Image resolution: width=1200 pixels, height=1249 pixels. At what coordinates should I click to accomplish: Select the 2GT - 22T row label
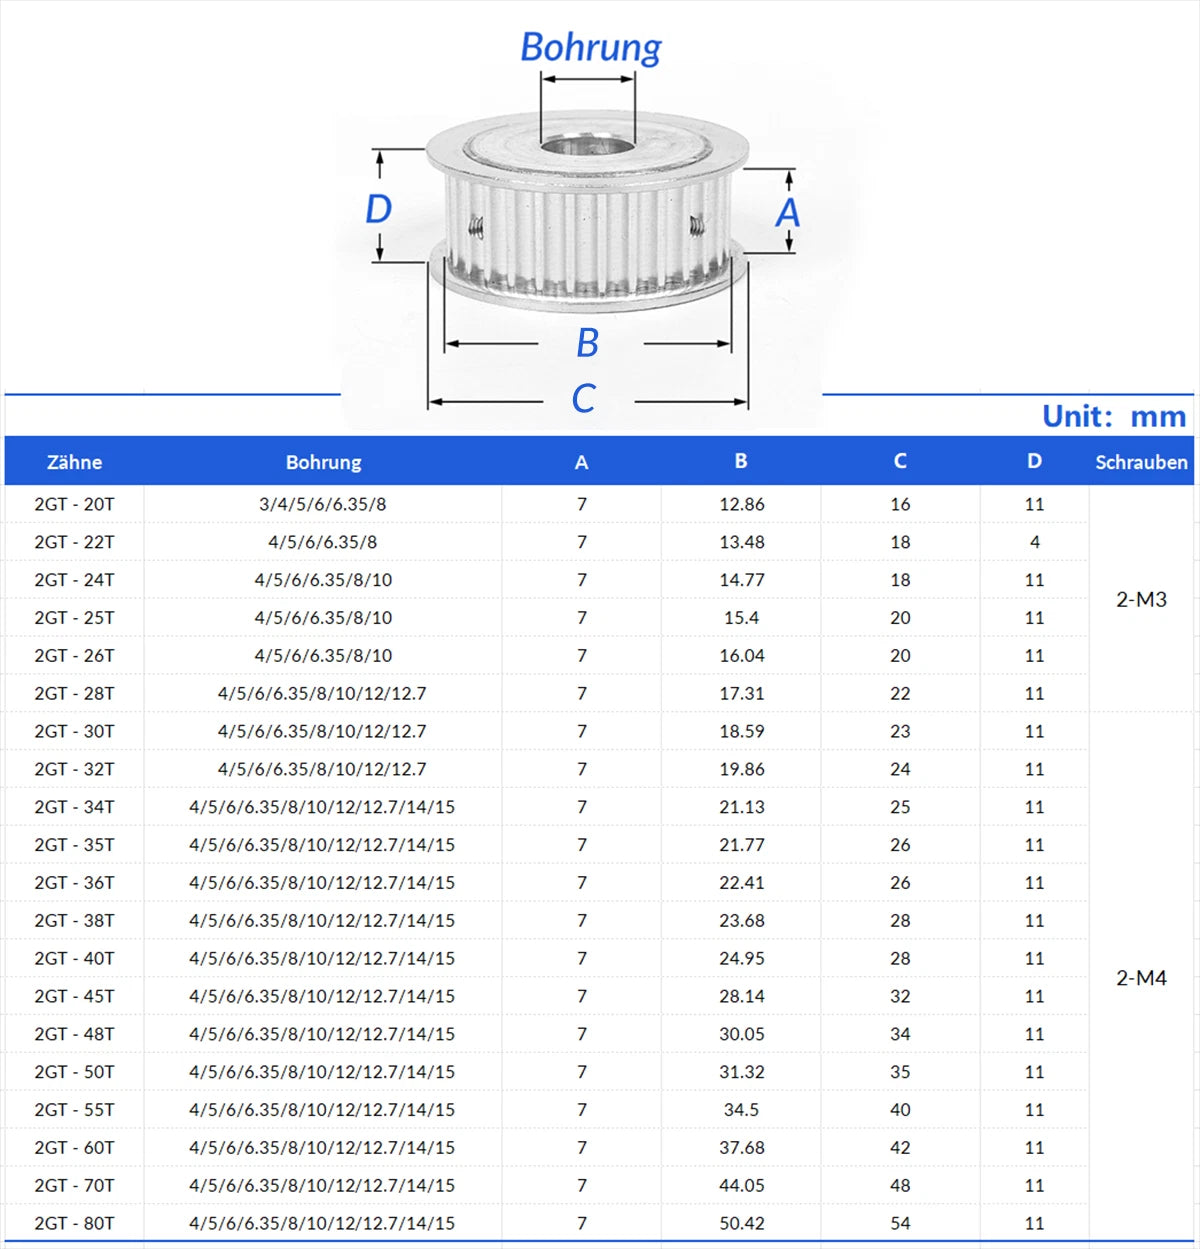click(74, 542)
